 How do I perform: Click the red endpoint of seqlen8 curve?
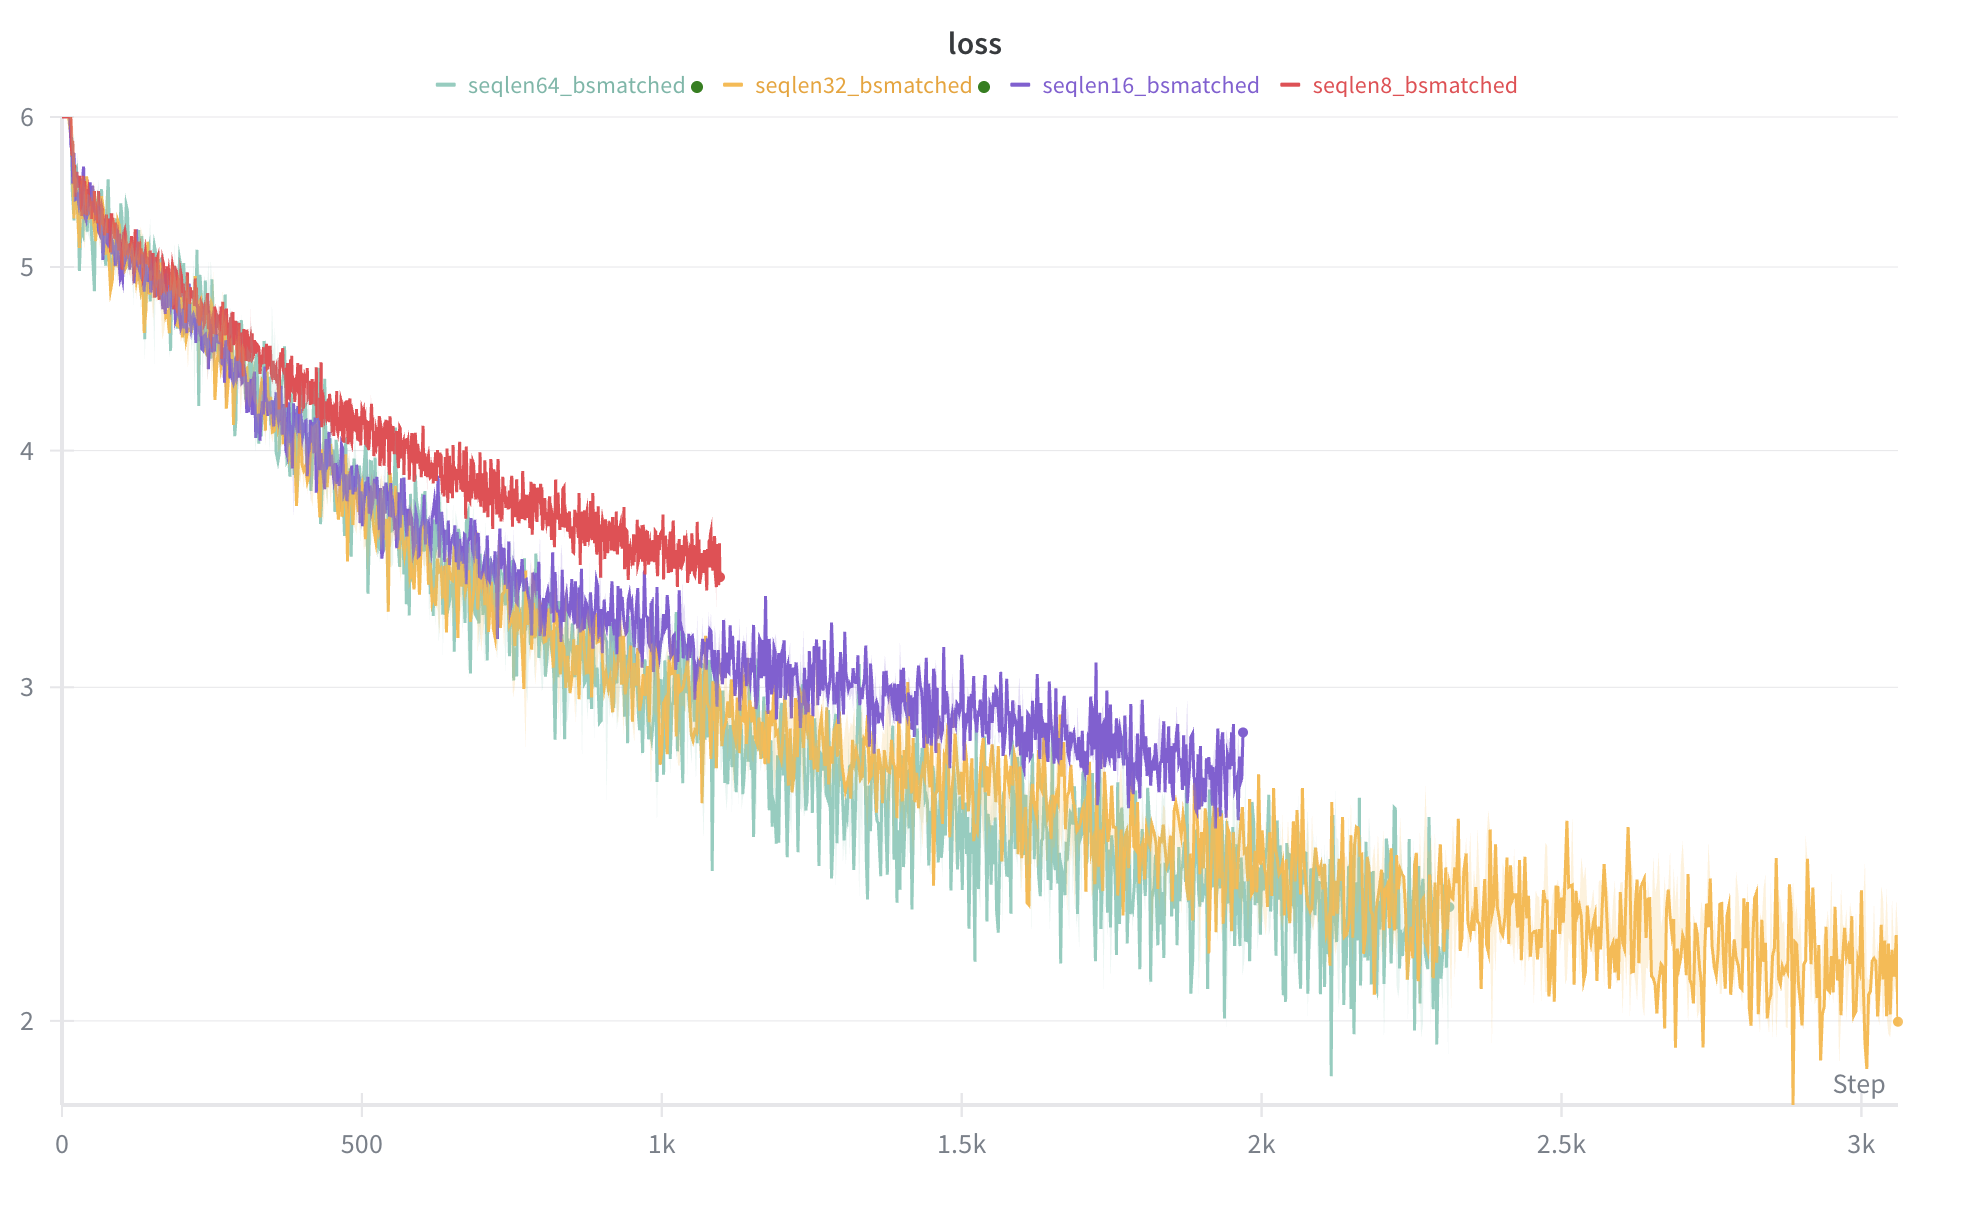(720, 578)
